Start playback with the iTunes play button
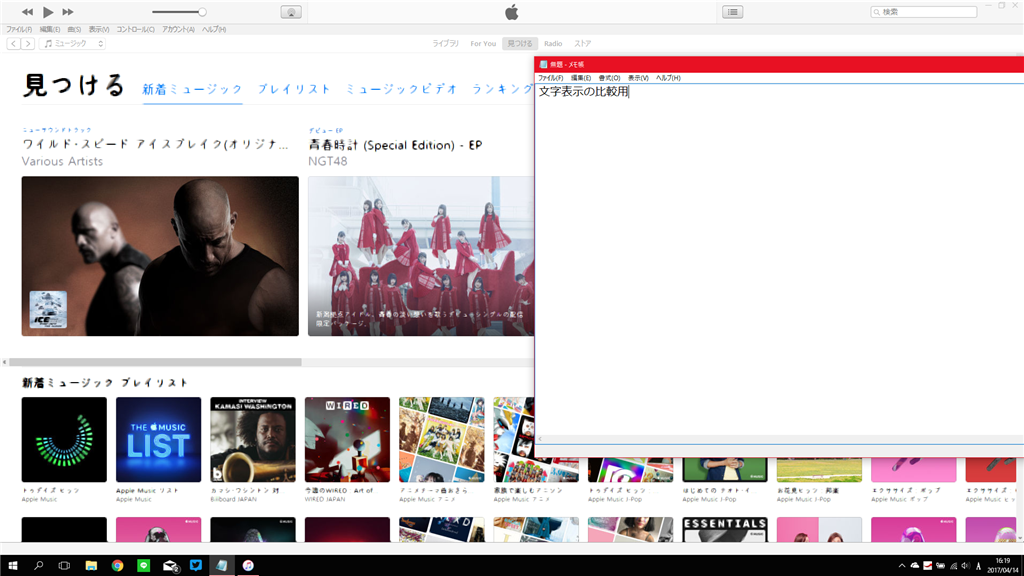 click(48, 12)
